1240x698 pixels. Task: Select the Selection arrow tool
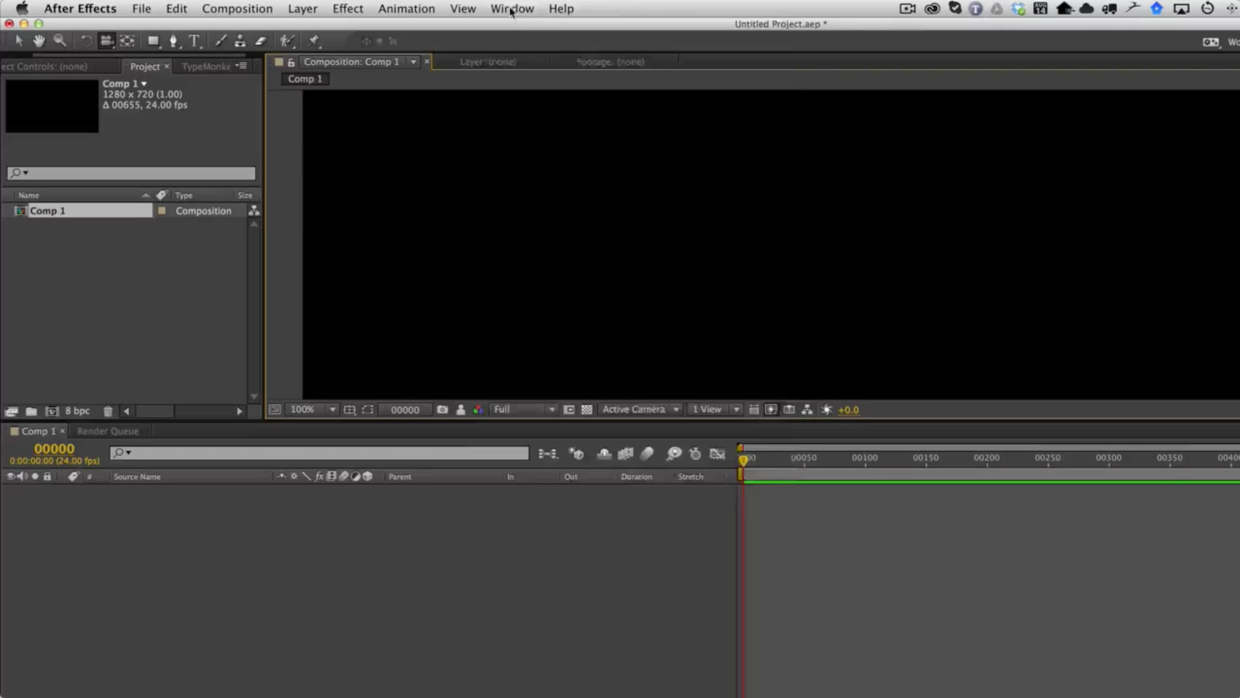(x=18, y=41)
